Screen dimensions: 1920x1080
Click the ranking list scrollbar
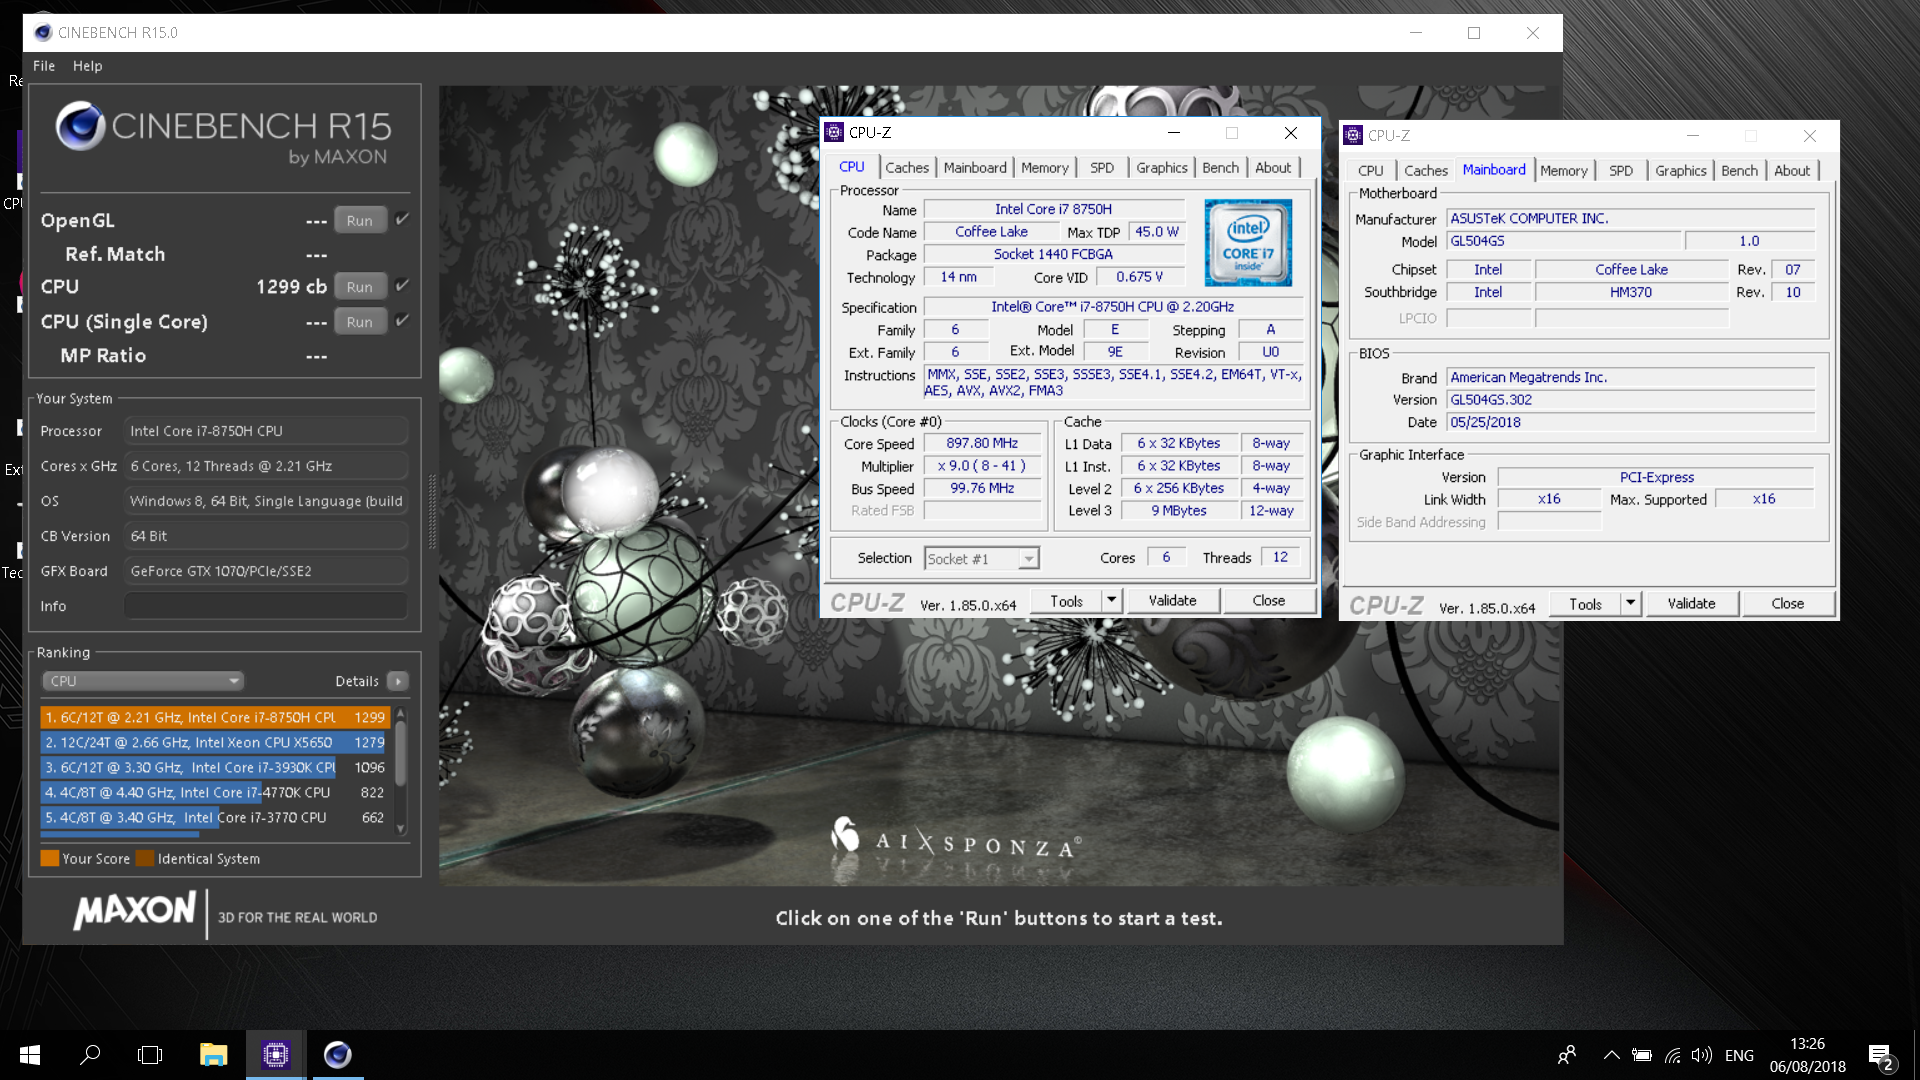coord(401,752)
